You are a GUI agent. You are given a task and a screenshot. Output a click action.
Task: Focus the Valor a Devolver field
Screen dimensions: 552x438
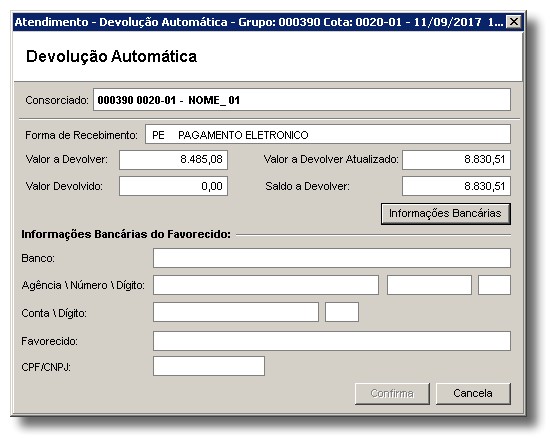(173, 160)
